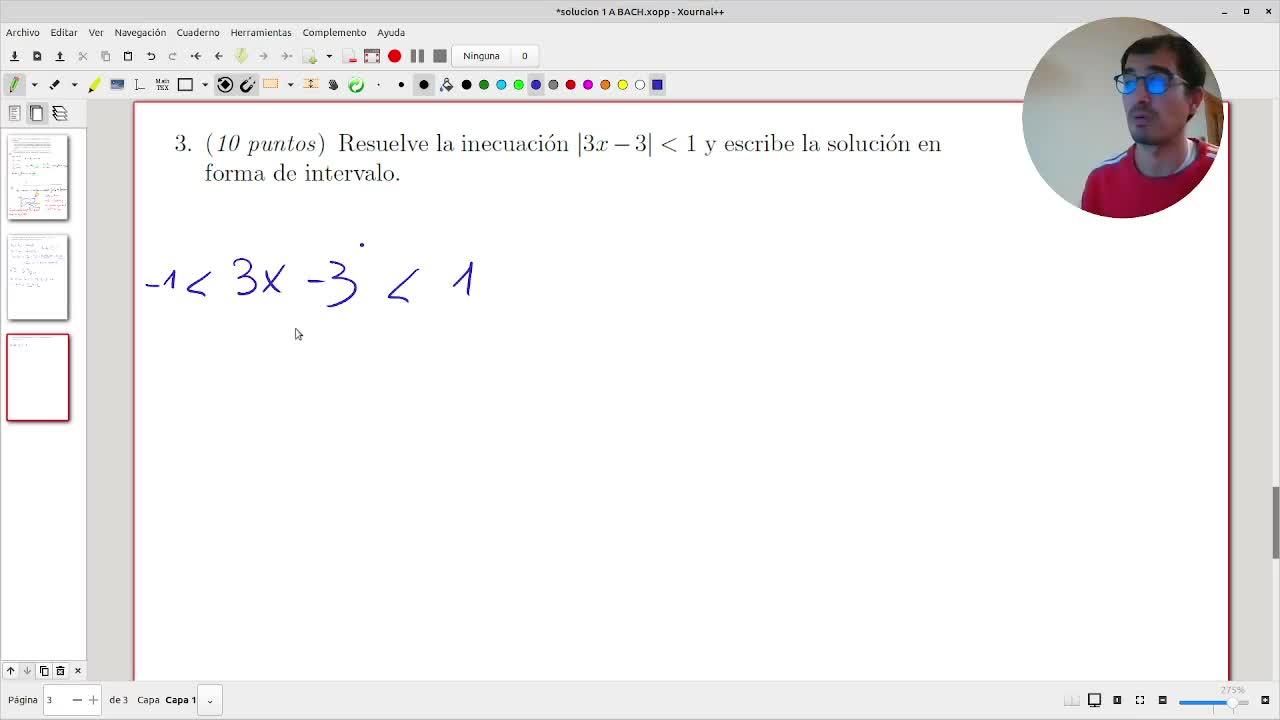
Task: Pick the medium pen thickness dot
Action: [x=401, y=85]
